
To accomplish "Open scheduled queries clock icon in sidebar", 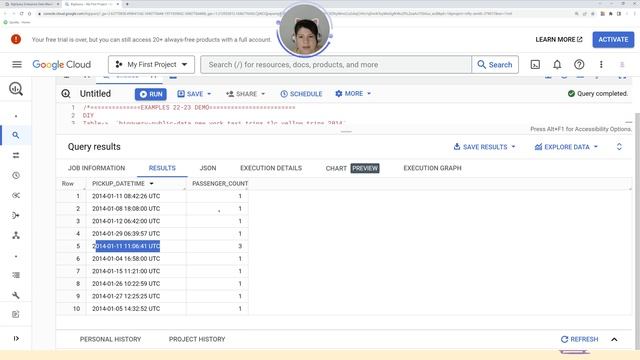I will [16, 175].
